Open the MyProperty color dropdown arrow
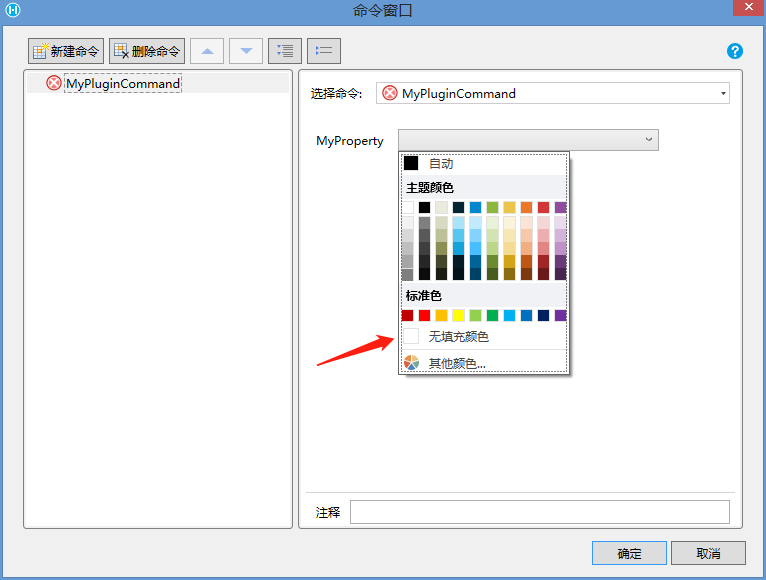This screenshot has width=766, height=580. point(649,140)
